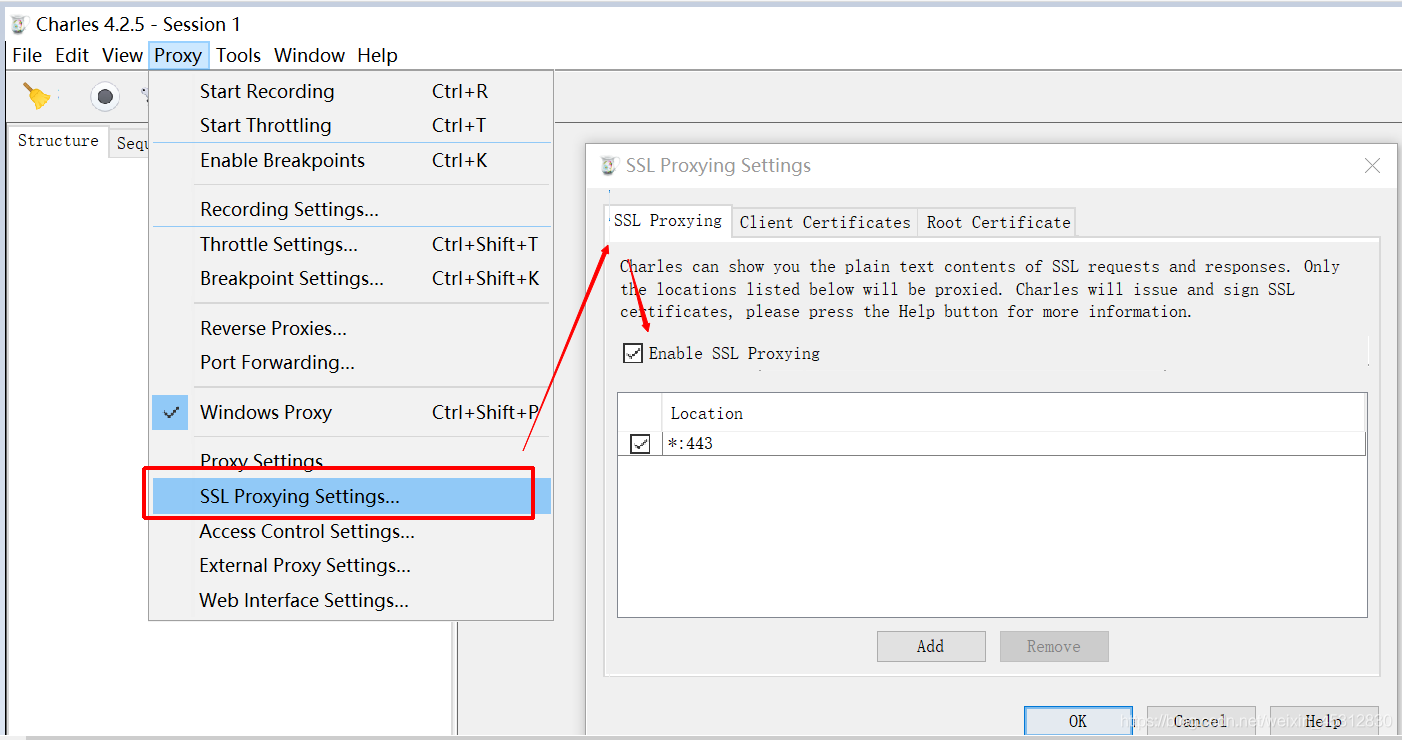The height and width of the screenshot is (740, 1402).
Task: Open the Tools menu
Action: pyautogui.click(x=238, y=55)
